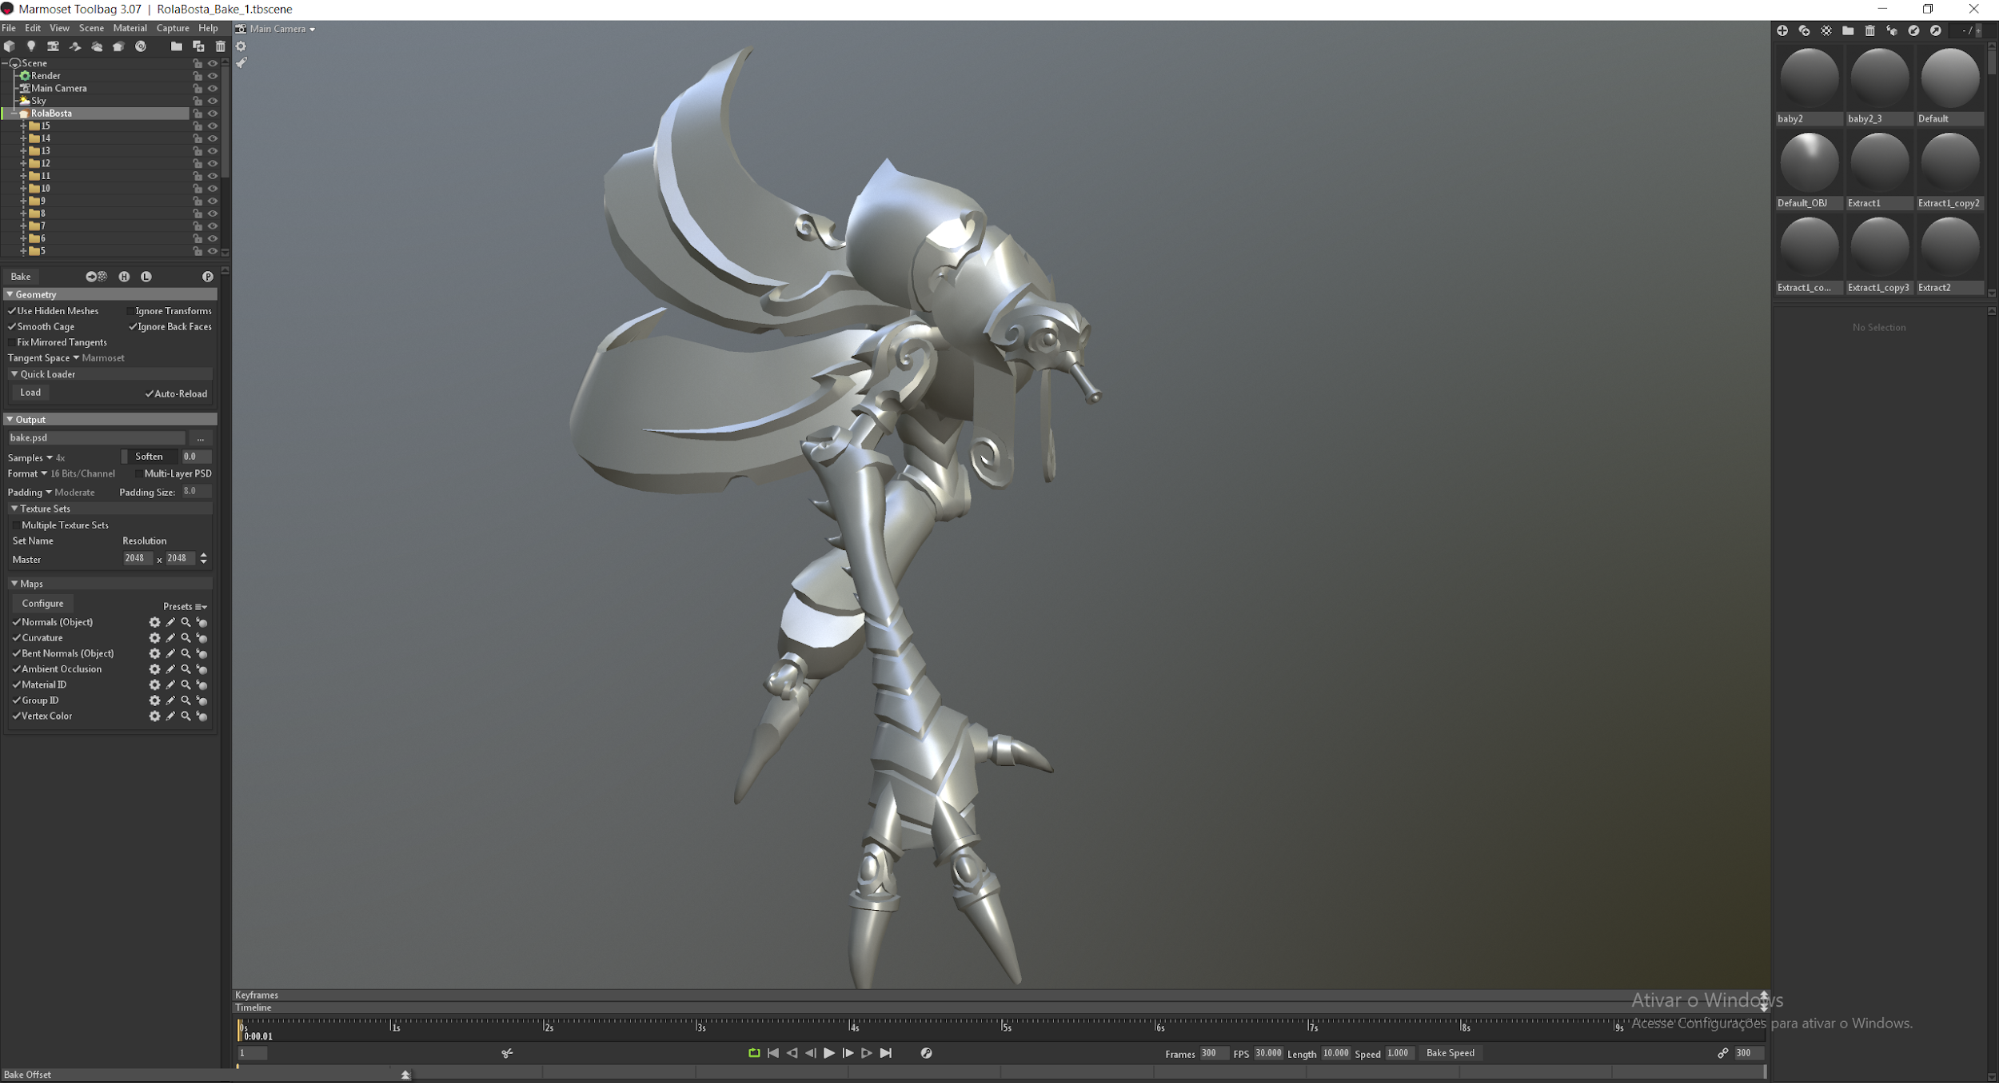Click the Configure maps button
Screen dimensions: 1999x1083
pos(42,604)
